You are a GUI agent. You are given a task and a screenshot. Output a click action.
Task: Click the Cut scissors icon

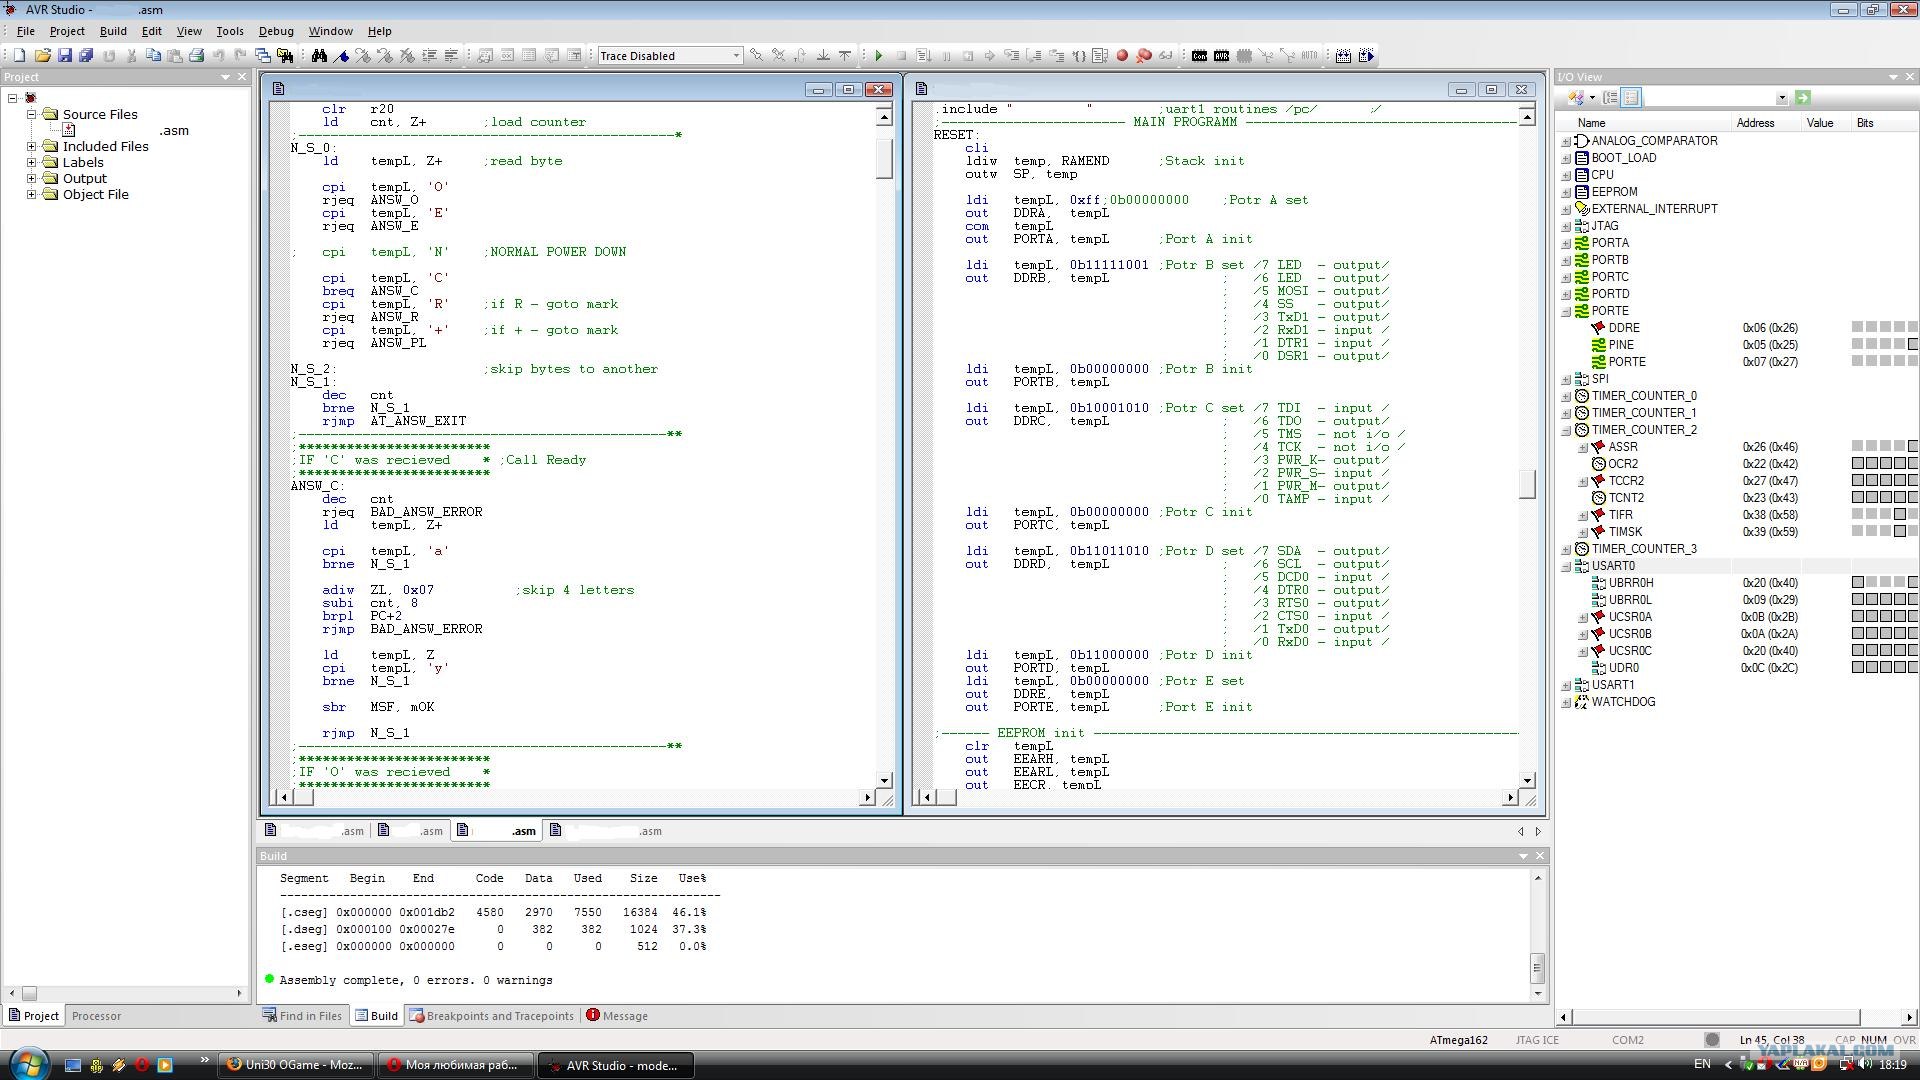click(131, 56)
